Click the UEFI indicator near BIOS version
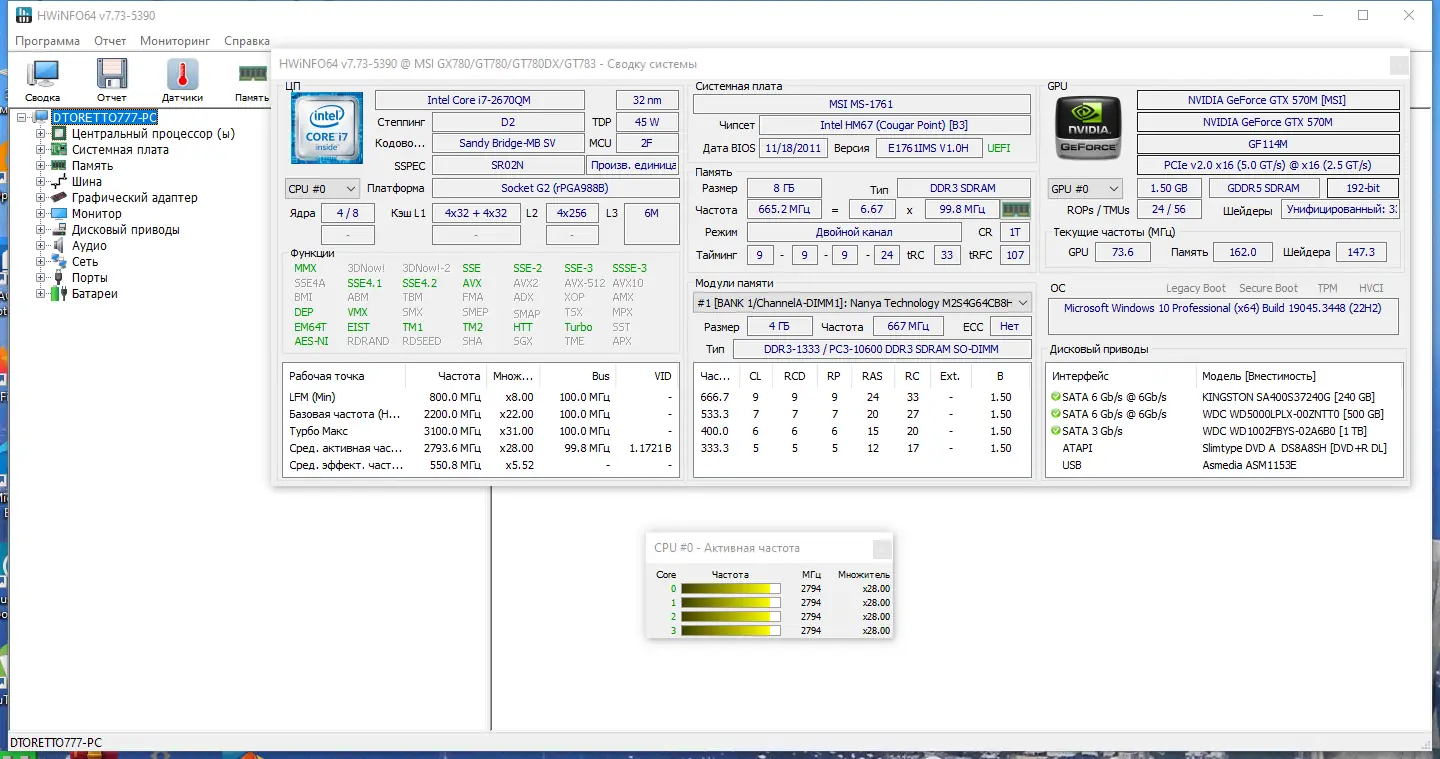The width and height of the screenshot is (1440, 759). click(x=997, y=148)
